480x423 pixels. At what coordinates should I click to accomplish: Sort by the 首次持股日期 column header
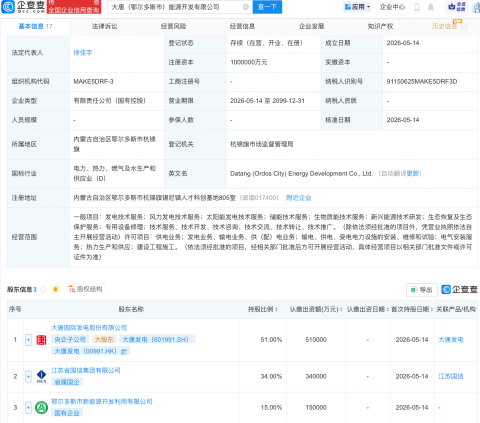412,309
